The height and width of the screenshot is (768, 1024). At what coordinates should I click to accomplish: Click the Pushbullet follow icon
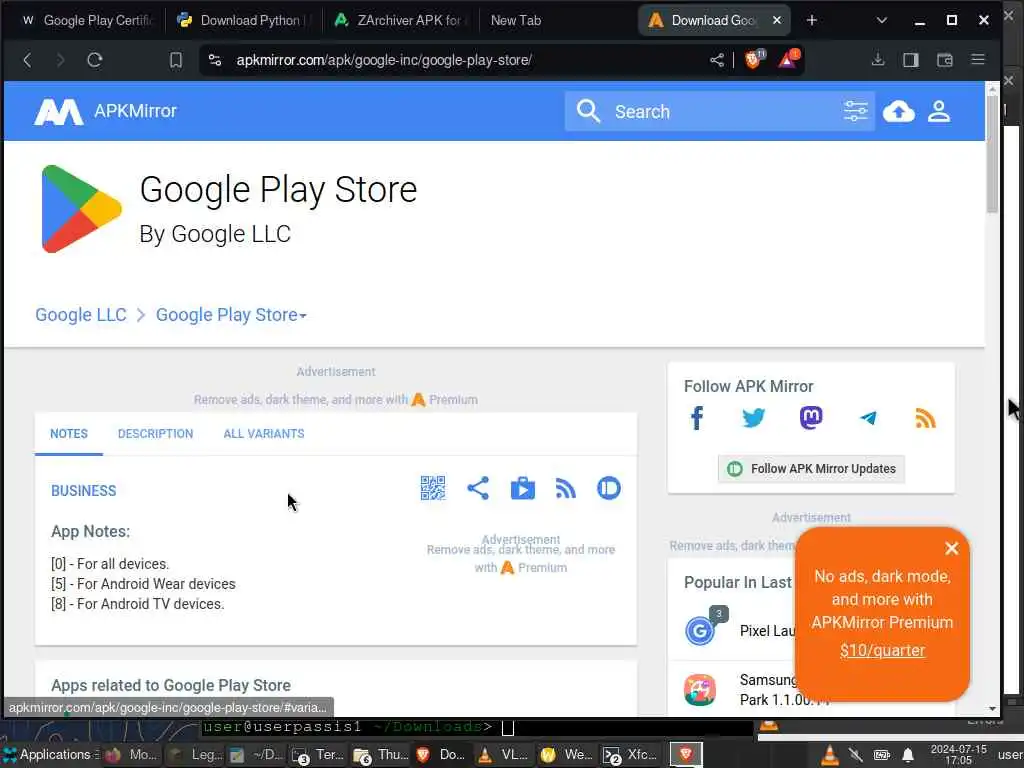[609, 488]
